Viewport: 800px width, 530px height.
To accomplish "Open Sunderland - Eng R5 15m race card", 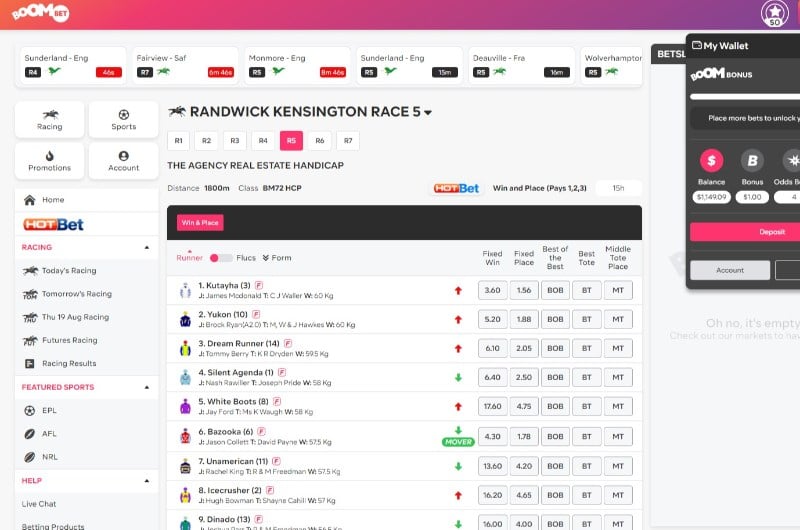I will [409, 66].
